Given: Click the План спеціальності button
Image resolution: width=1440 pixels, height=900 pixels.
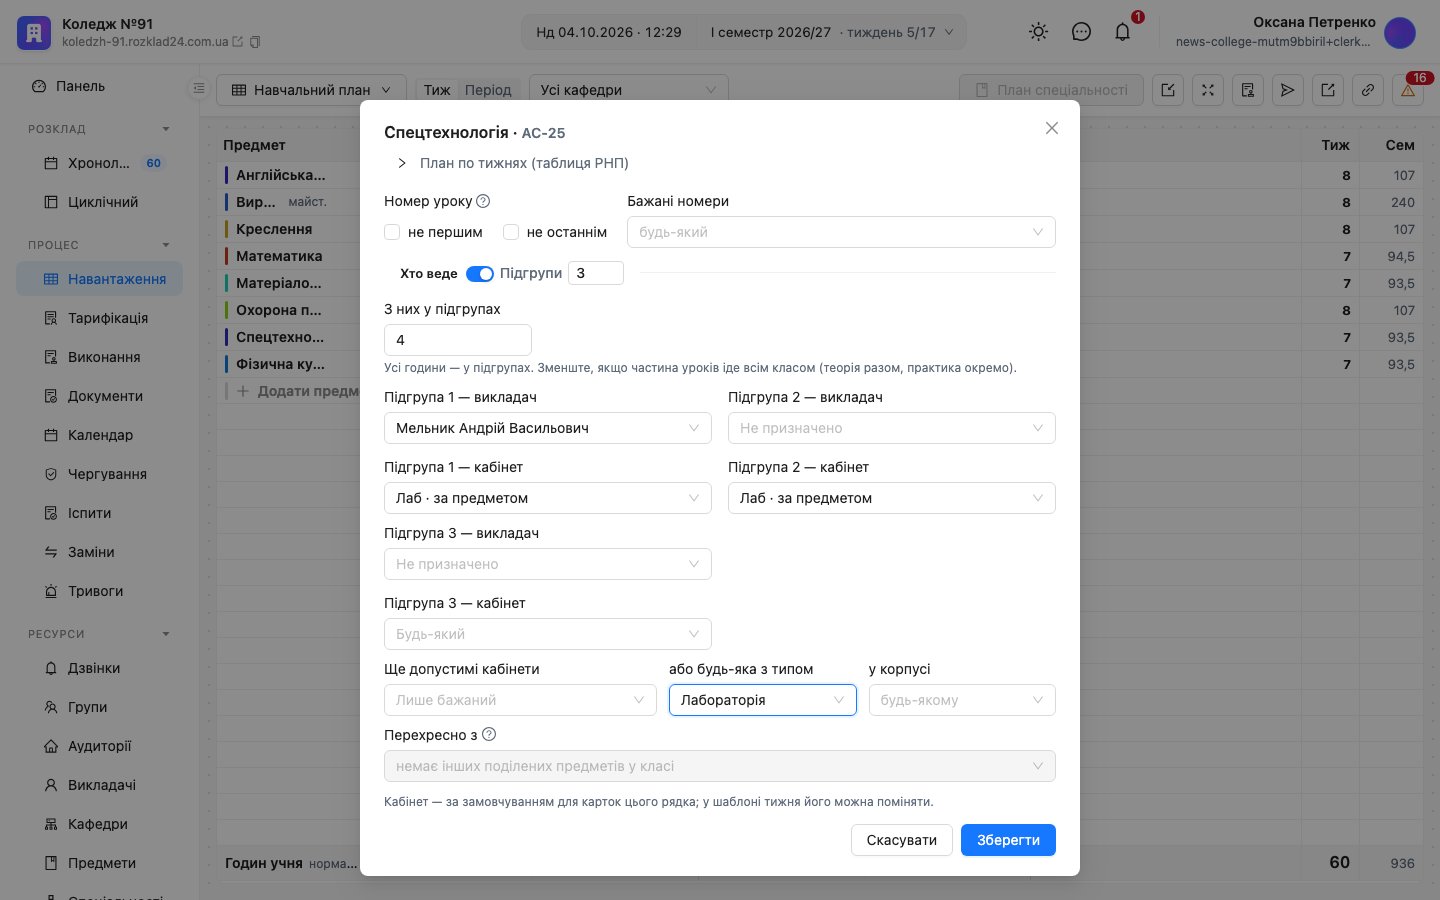Looking at the screenshot, I should click(1051, 90).
